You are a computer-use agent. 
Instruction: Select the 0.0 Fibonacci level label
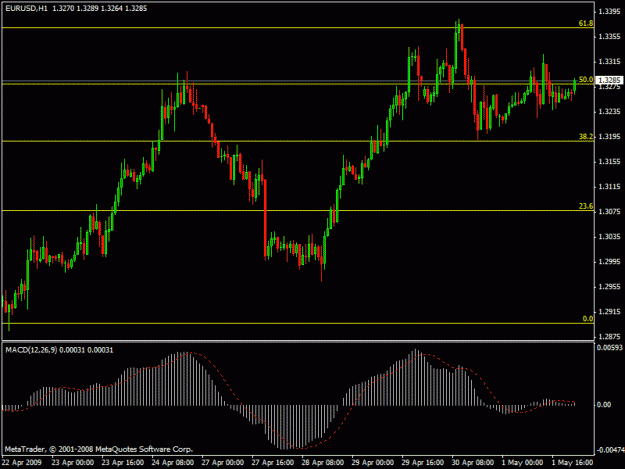tap(588, 318)
